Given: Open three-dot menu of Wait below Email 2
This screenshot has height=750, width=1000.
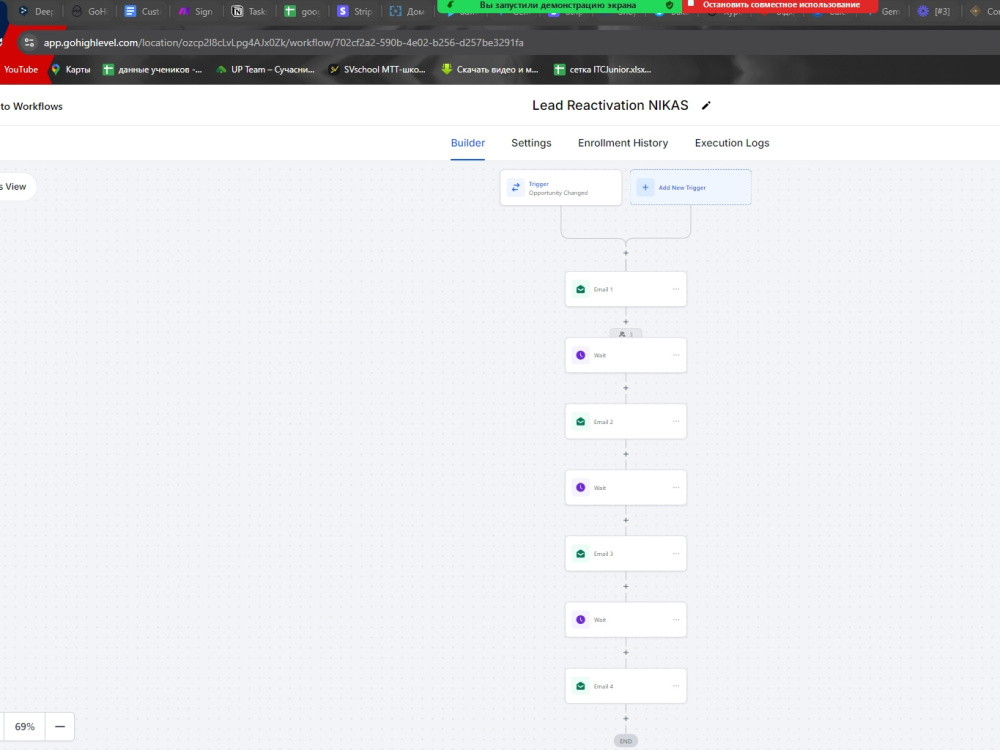Looking at the screenshot, I should coord(676,487).
